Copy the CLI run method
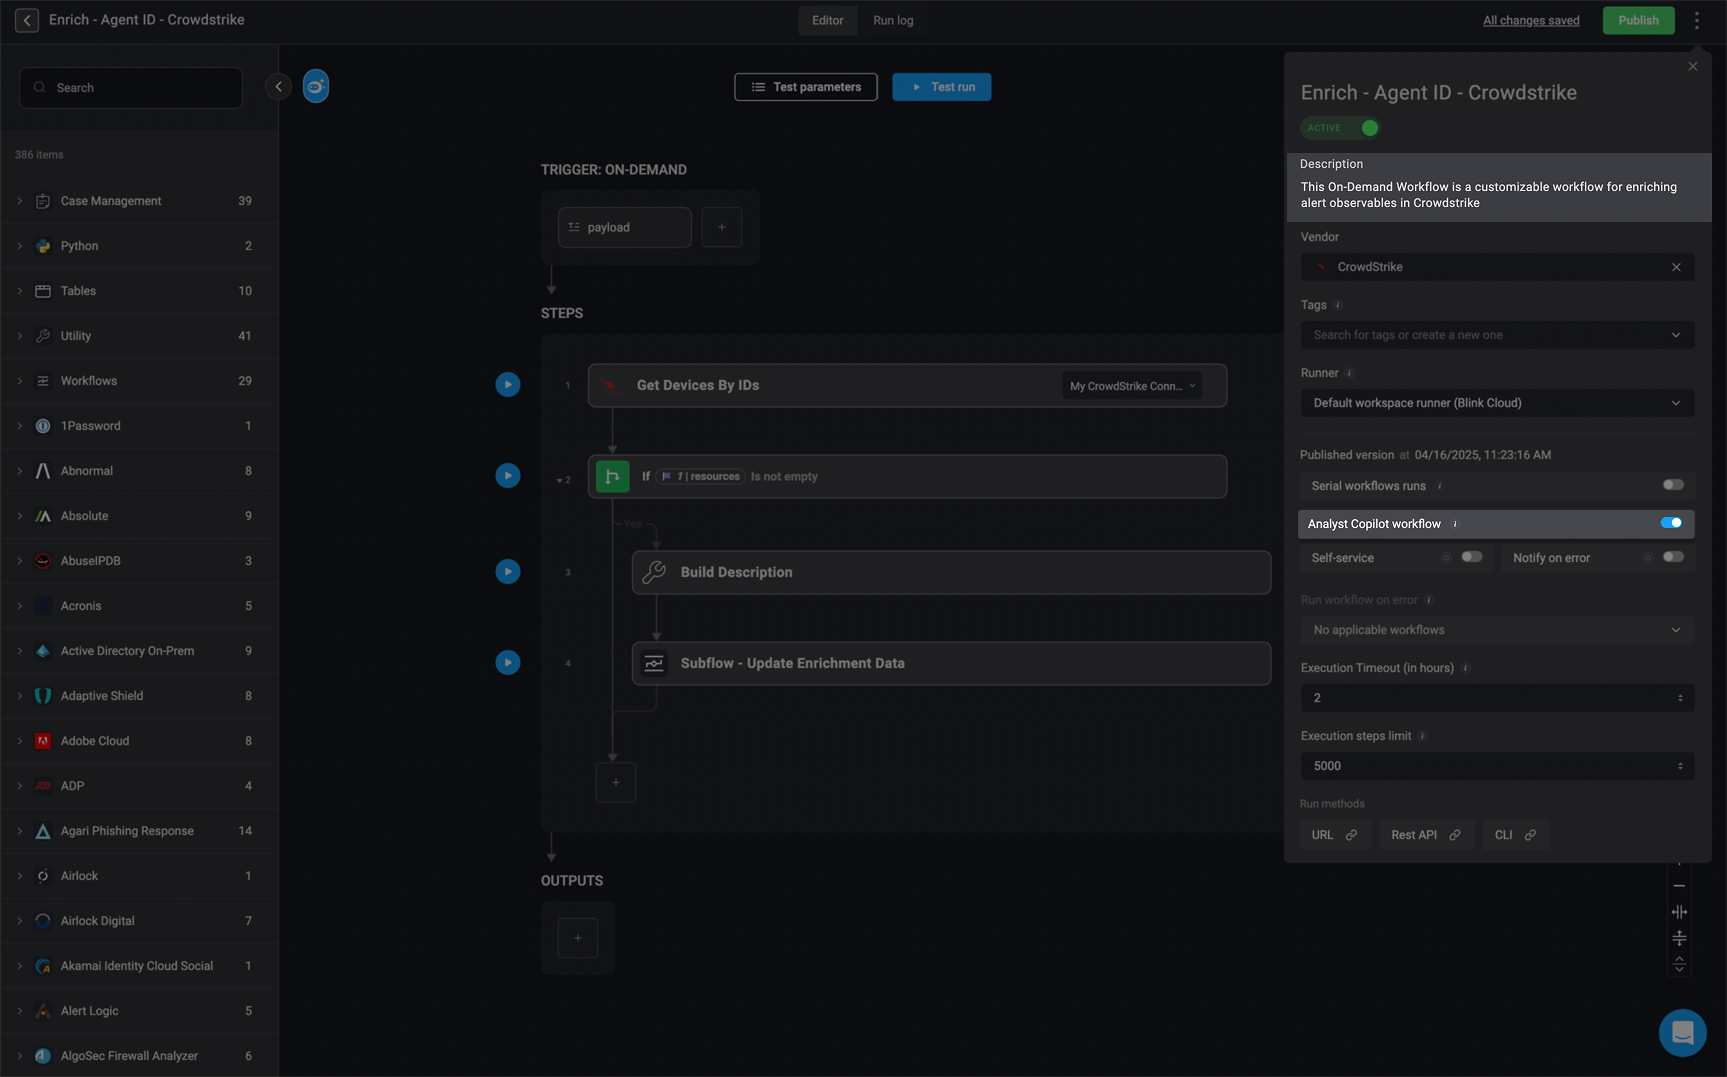Screen dimensions: 1727x1077 click(x=1516, y=835)
